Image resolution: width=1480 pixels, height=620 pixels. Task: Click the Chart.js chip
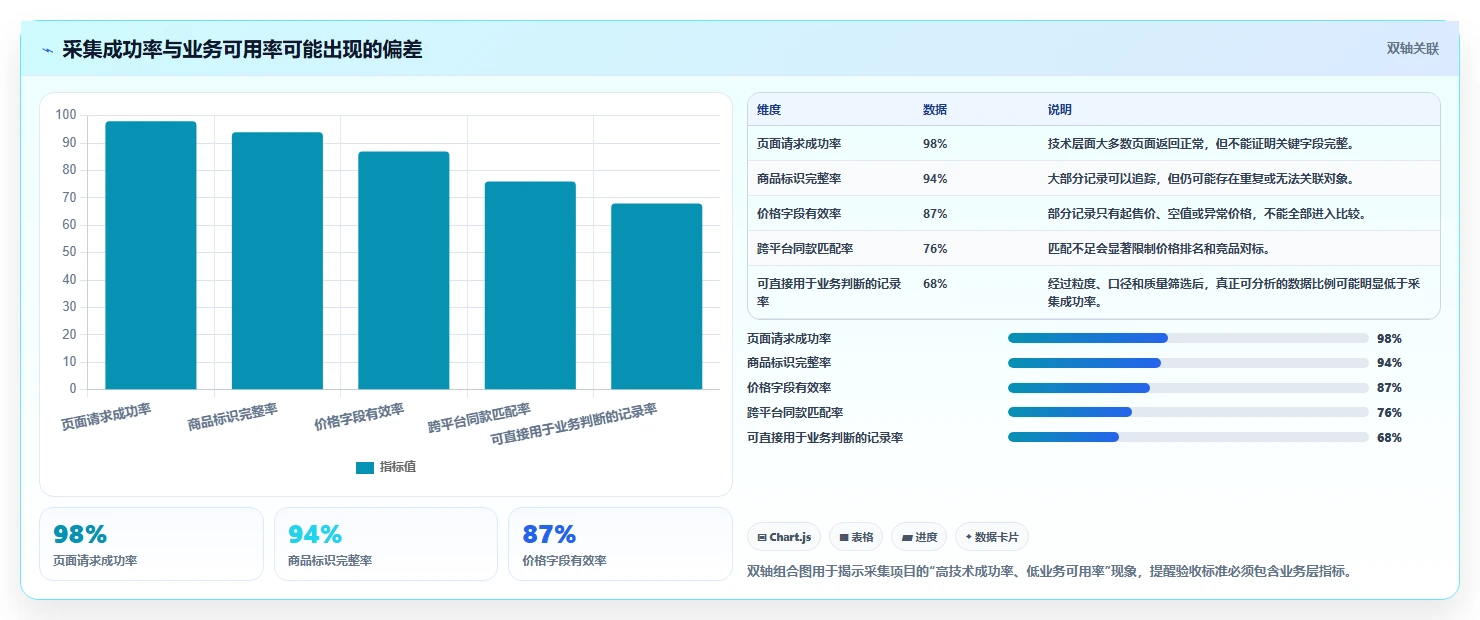click(x=784, y=537)
